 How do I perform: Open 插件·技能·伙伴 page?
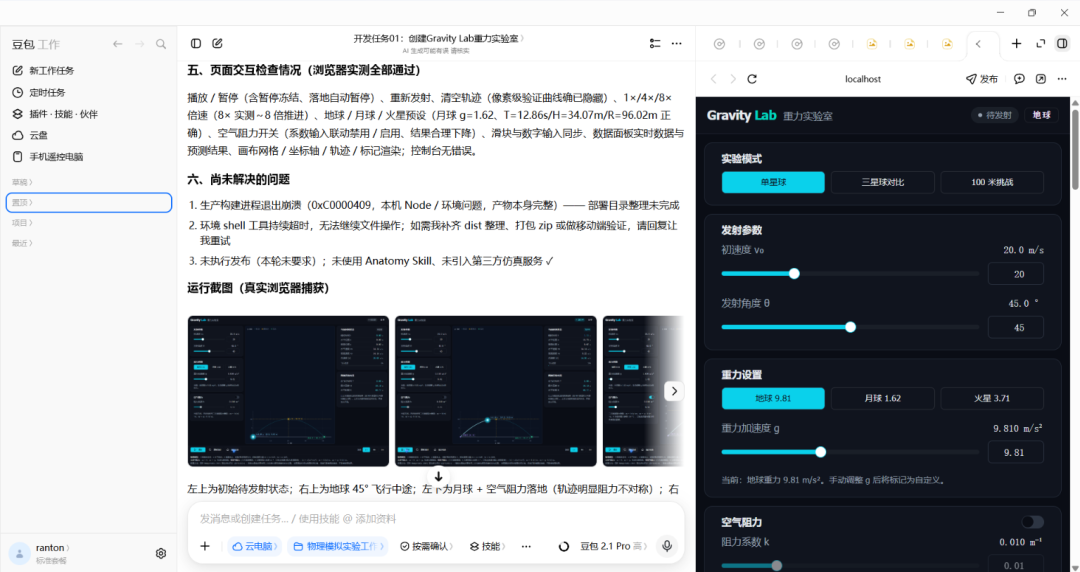pos(55,114)
